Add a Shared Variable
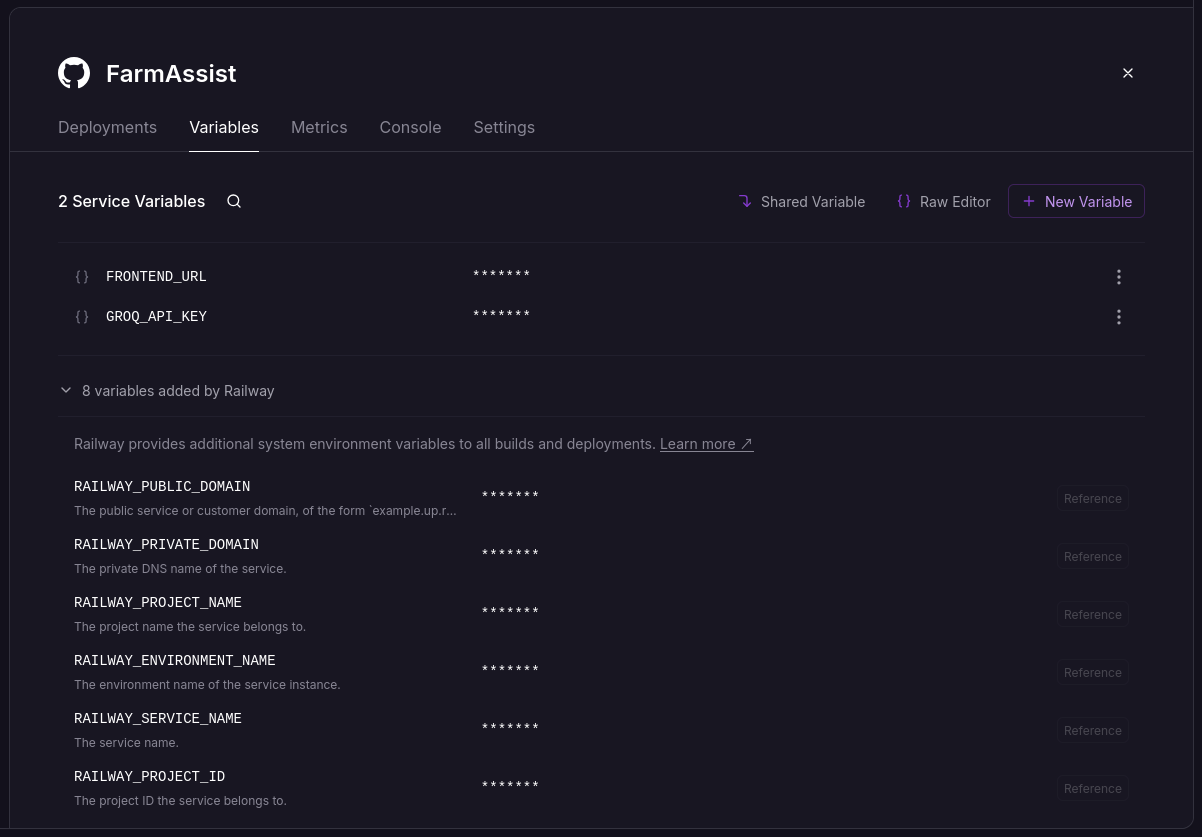The width and height of the screenshot is (1202, 837). (802, 201)
